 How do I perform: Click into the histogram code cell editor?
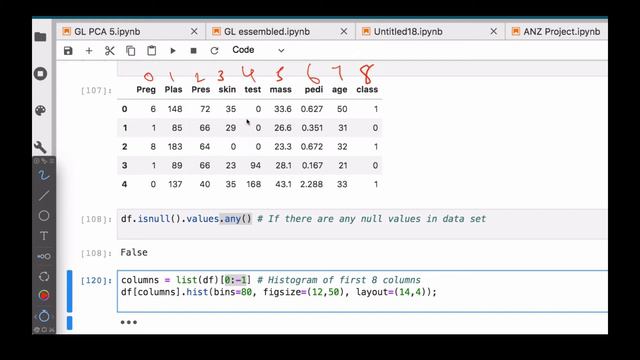362,291
